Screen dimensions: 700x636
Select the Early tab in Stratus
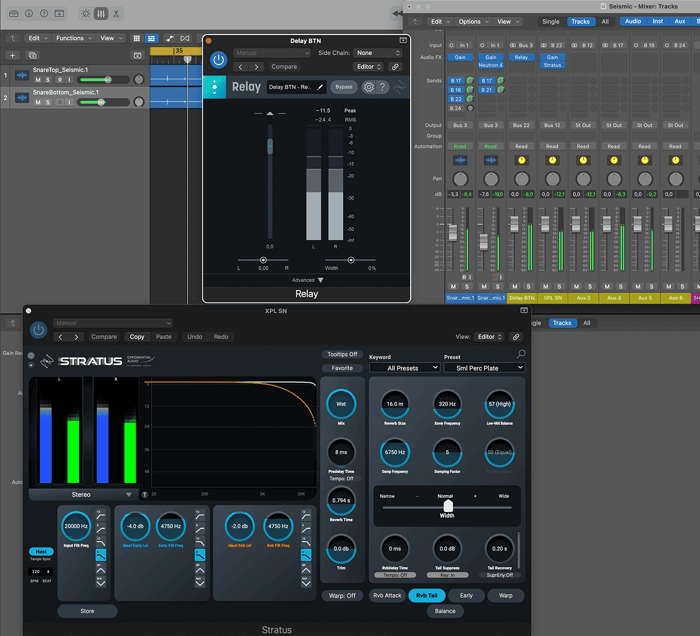466,595
